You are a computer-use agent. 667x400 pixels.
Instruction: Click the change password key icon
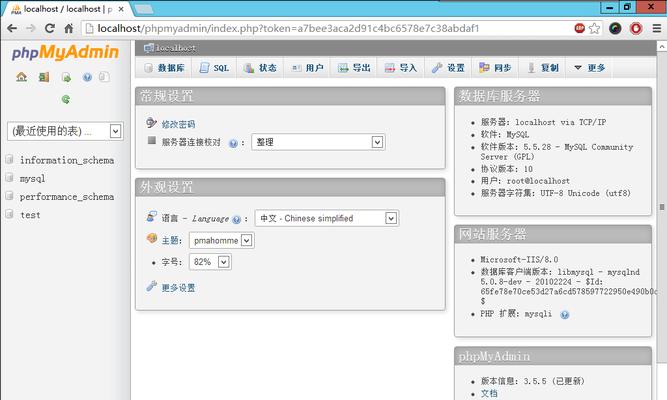(151, 123)
